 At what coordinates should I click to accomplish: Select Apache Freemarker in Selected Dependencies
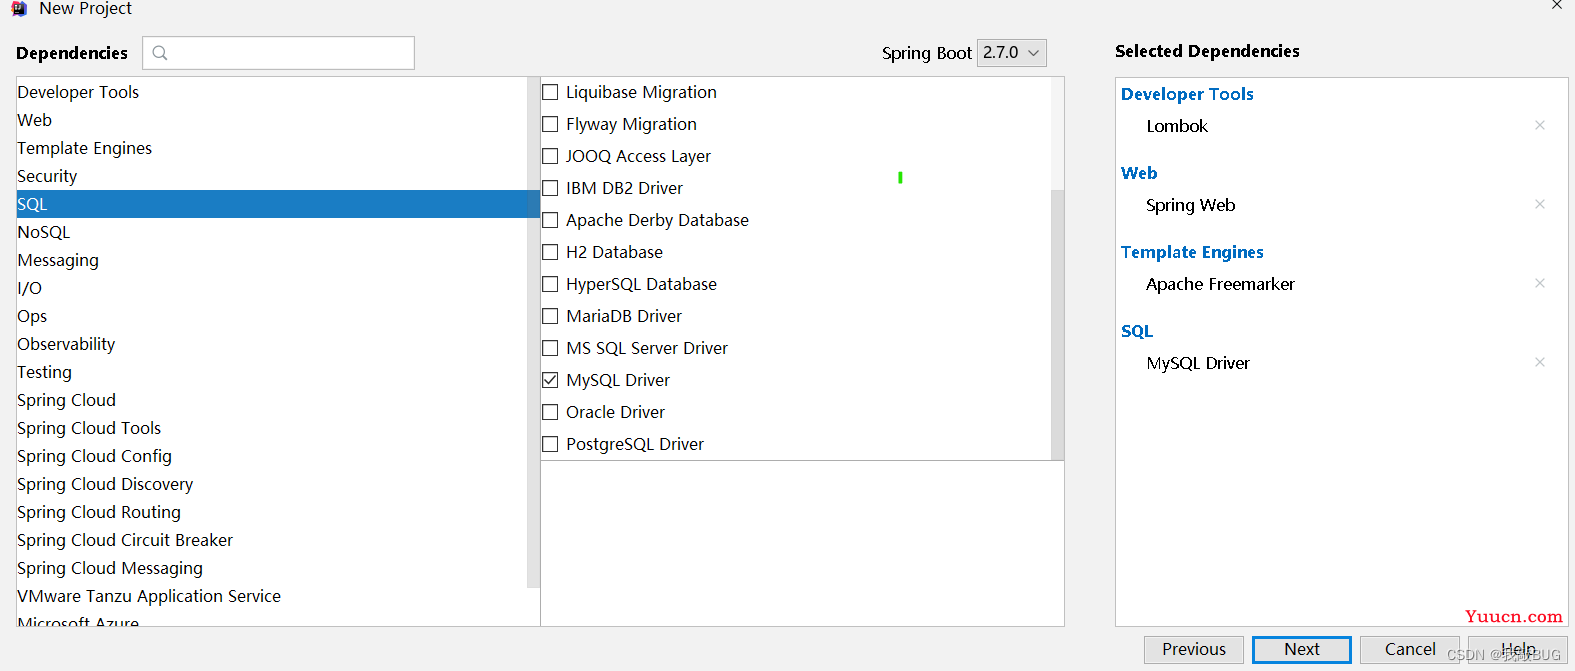point(1220,284)
